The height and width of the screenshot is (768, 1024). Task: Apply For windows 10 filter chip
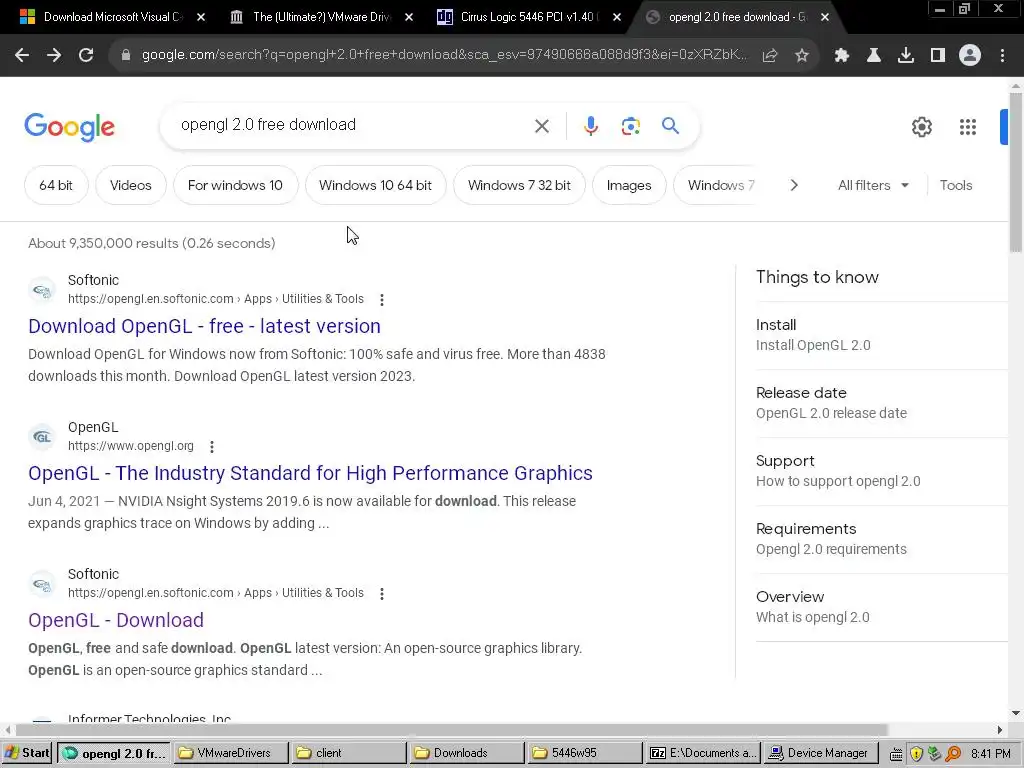(x=235, y=185)
